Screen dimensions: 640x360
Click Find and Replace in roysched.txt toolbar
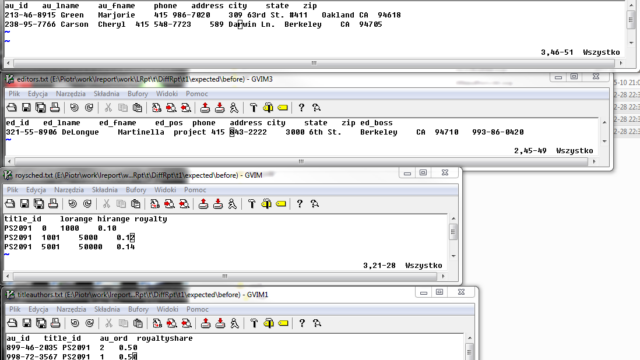155,204
